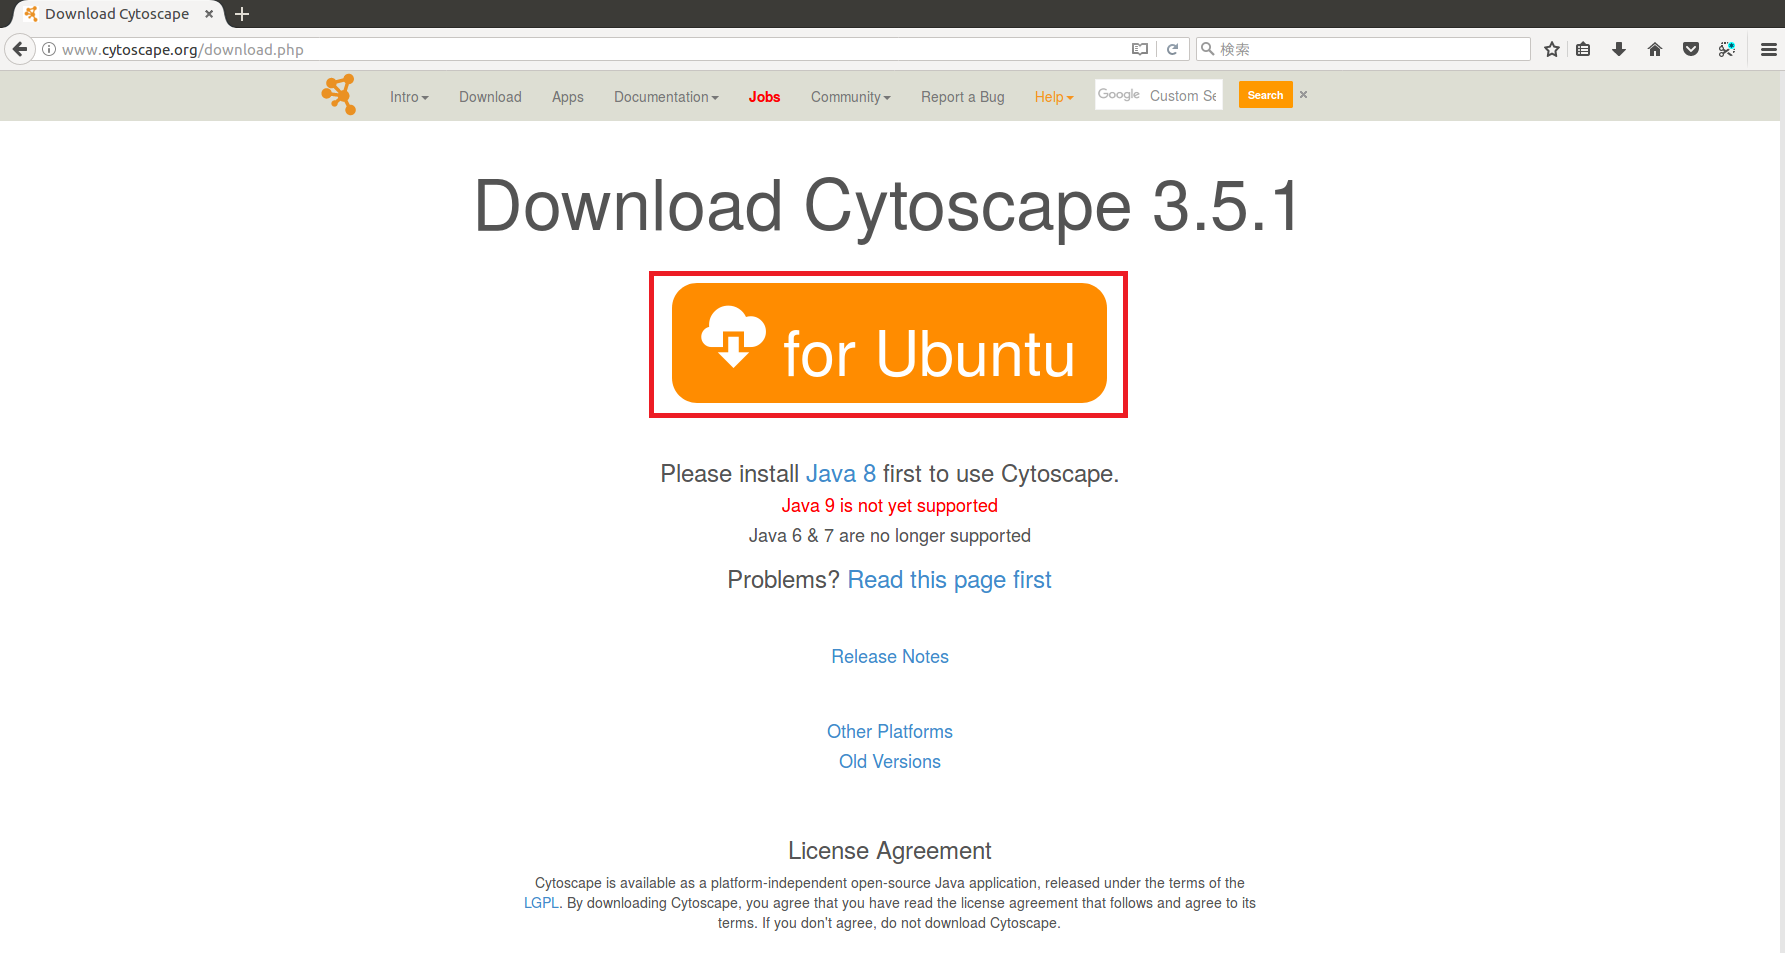Image resolution: width=1785 pixels, height=953 pixels.
Task: Open the Jobs nav item
Action: click(764, 97)
